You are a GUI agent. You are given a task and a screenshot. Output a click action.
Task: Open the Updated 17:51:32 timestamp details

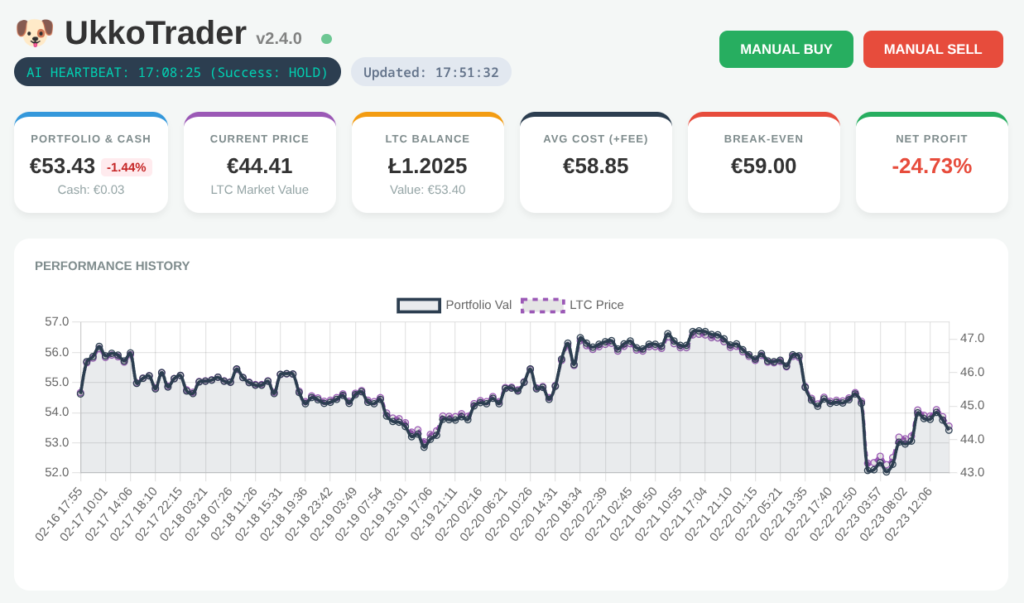[x=430, y=71]
